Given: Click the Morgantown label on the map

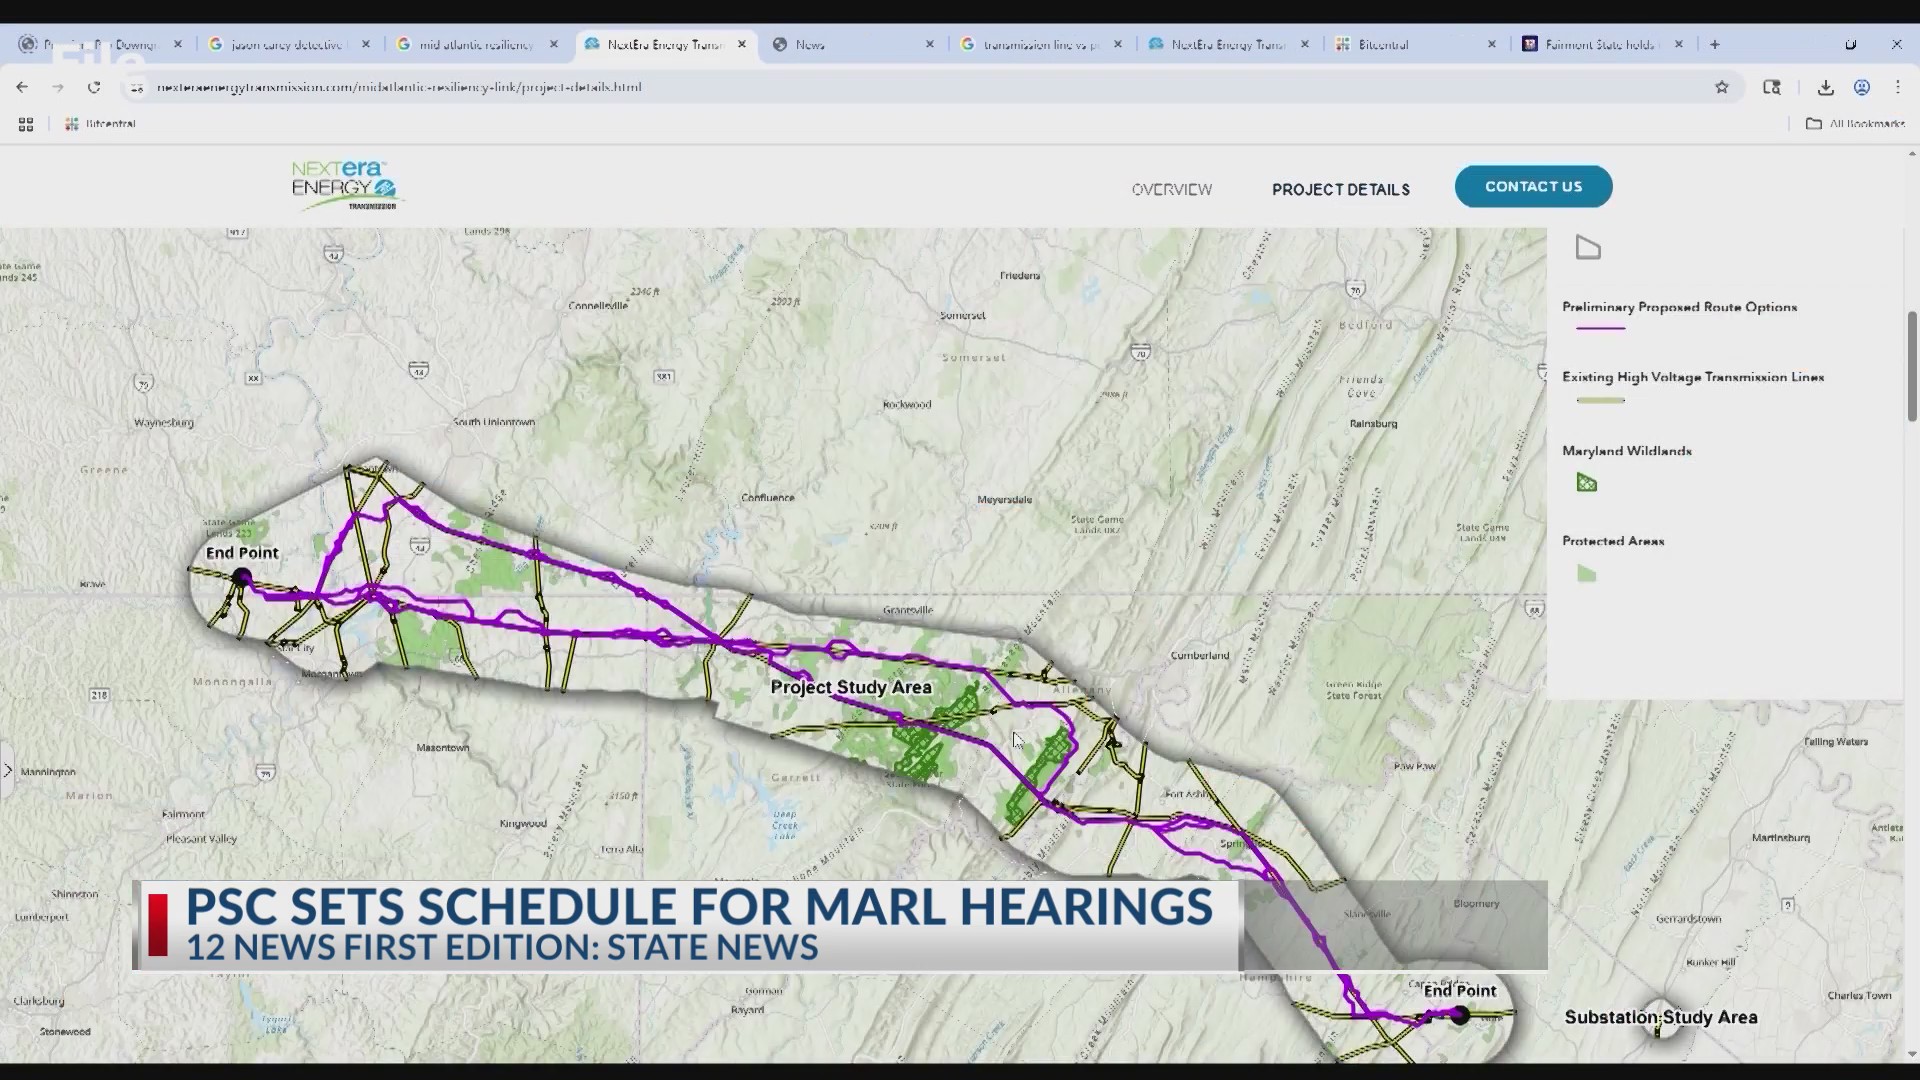Looking at the screenshot, I should 332,675.
